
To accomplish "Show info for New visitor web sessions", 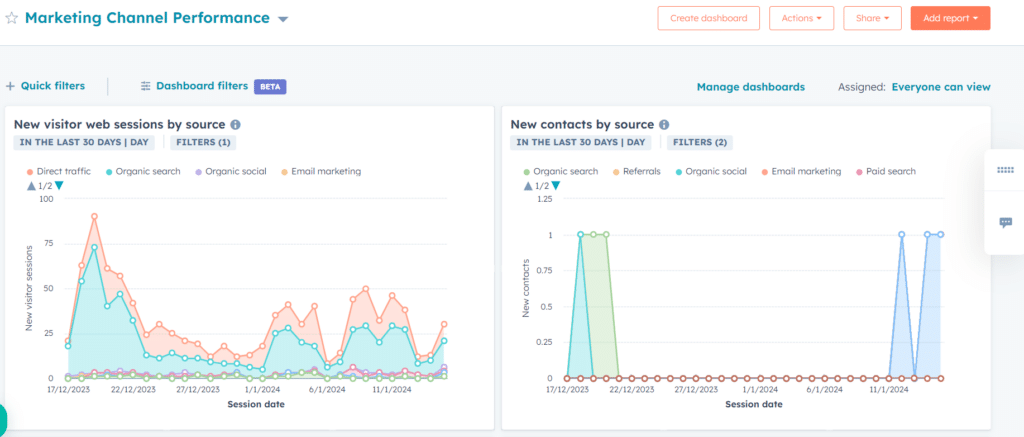I will 236,125.
